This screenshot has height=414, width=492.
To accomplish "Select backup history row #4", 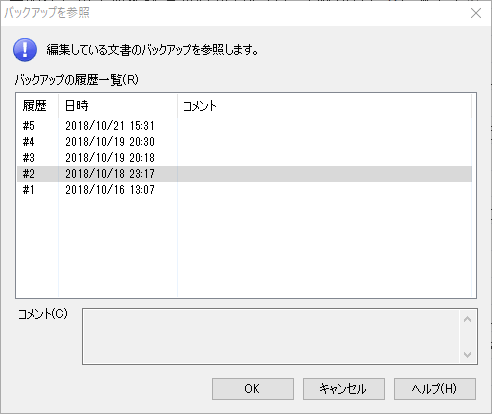I will (x=244, y=142).
